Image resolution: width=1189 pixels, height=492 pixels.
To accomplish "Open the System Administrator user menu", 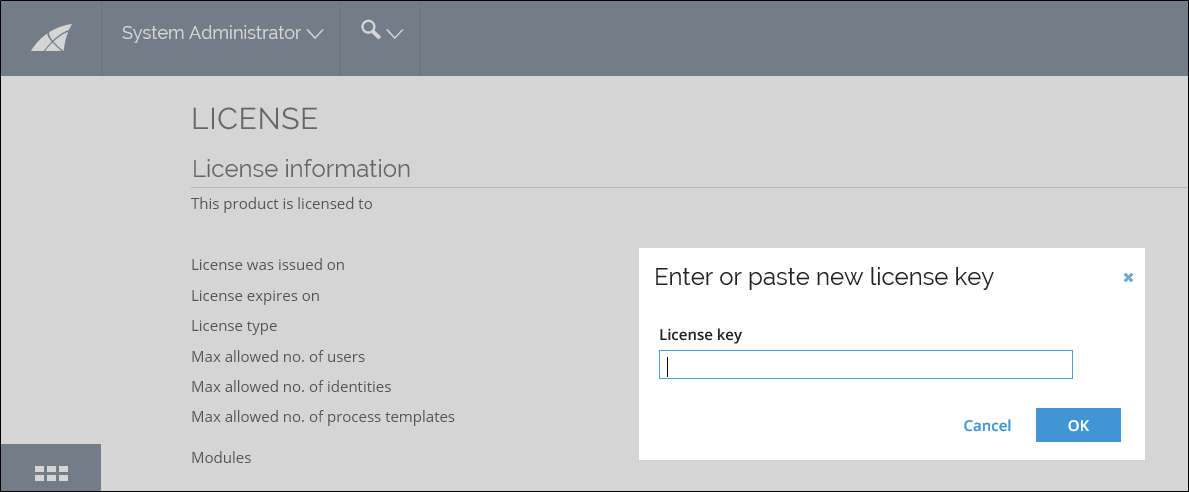I will coord(222,33).
